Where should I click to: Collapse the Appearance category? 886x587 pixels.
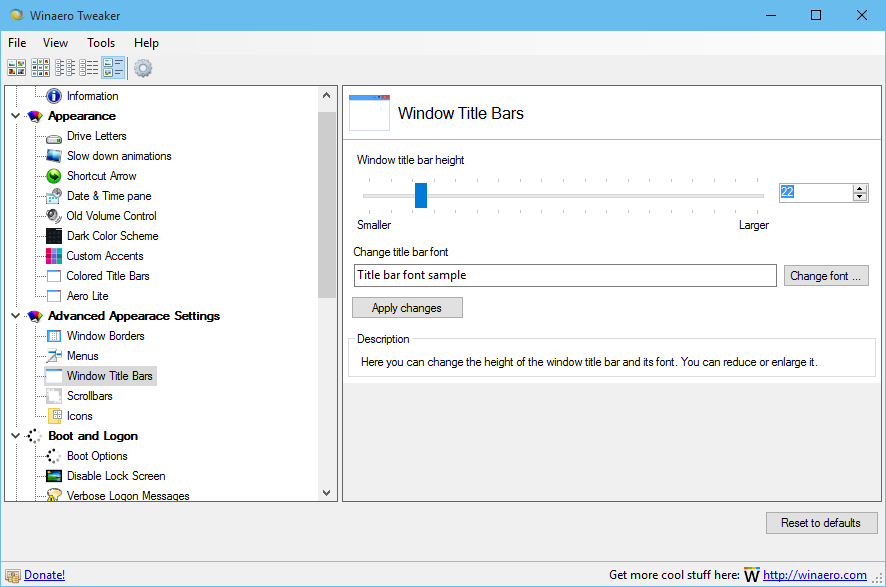tap(16, 115)
